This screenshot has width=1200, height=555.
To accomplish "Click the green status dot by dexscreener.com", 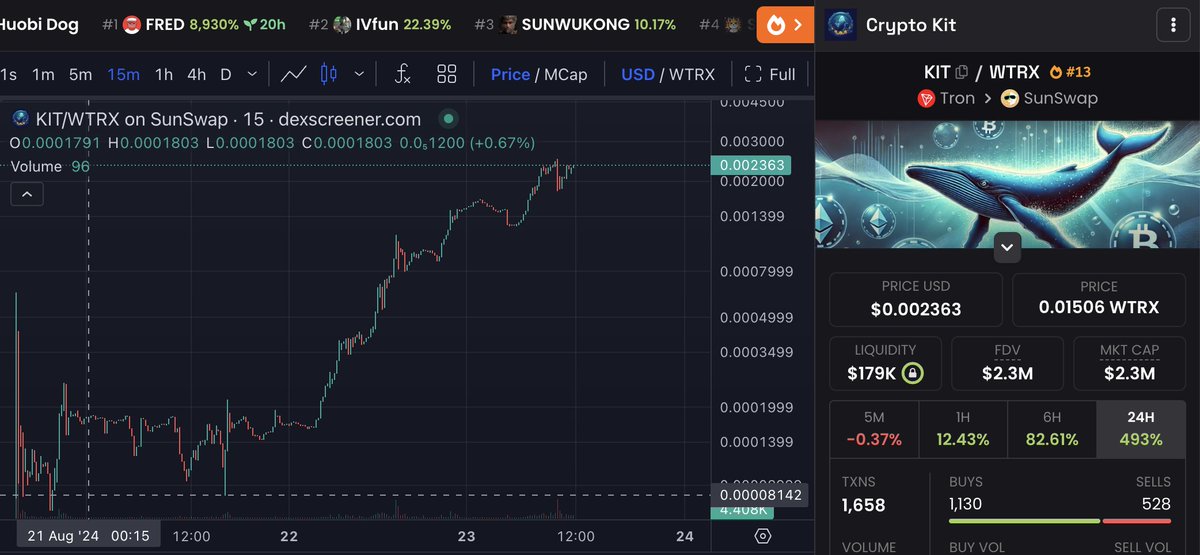I will [x=448, y=119].
